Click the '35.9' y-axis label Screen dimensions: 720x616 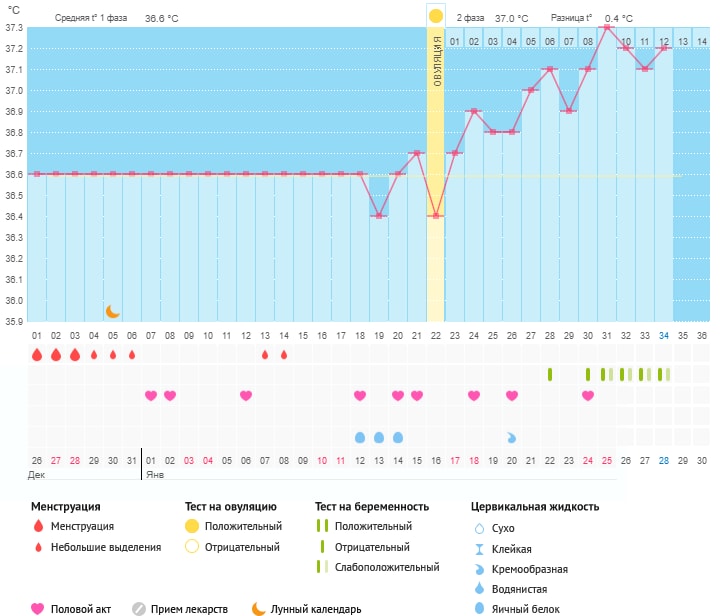point(14,321)
